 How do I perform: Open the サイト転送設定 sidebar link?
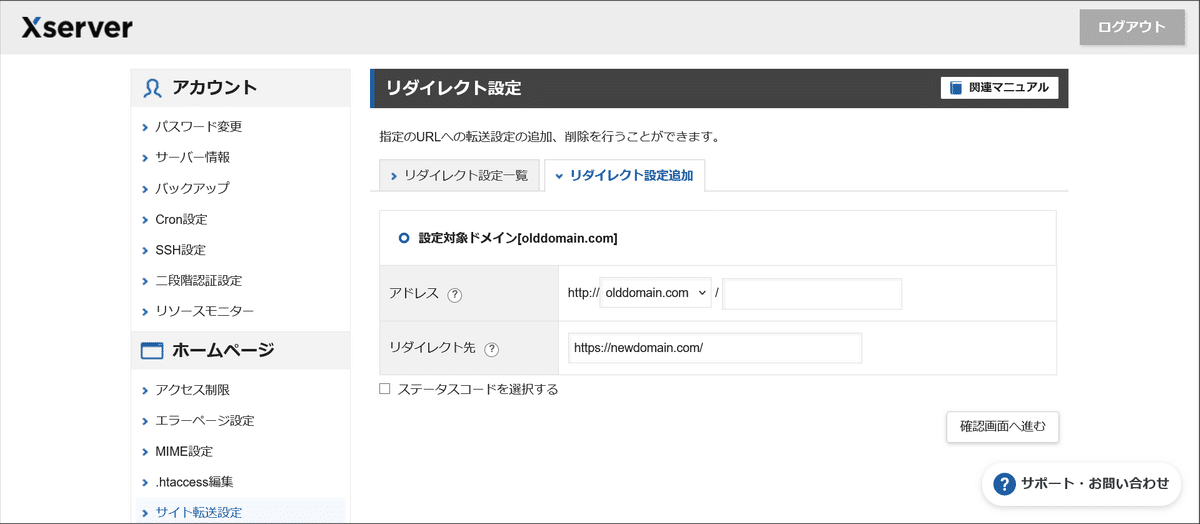point(198,513)
